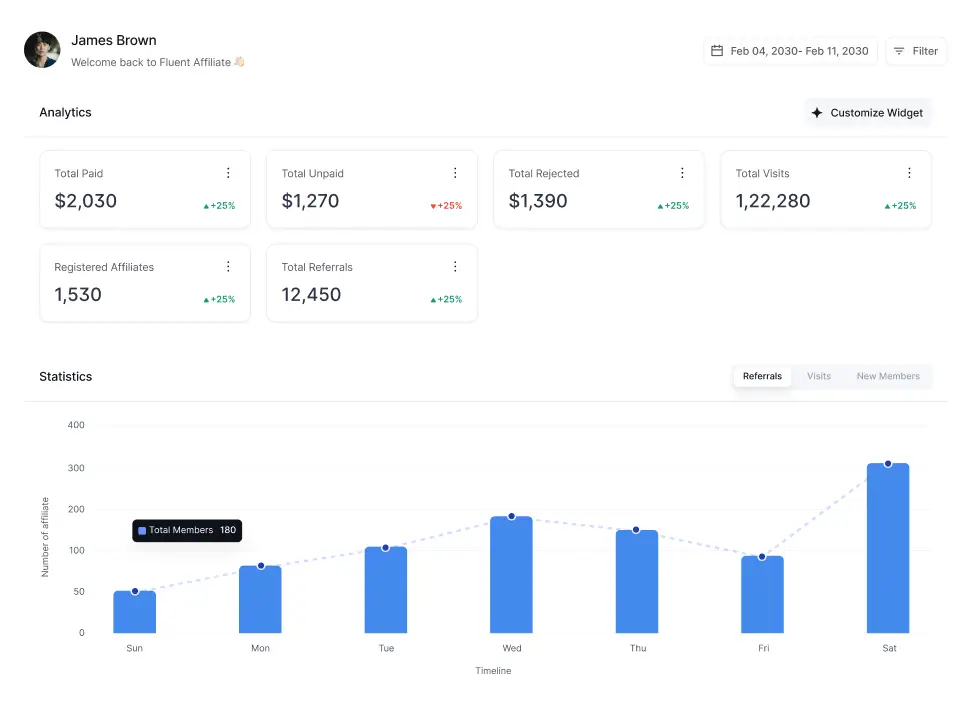The width and height of the screenshot is (972, 708).
Task: Open the Feb 04, 2030 - Feb 11, 2030 date picker
Action: coord(790,51)
